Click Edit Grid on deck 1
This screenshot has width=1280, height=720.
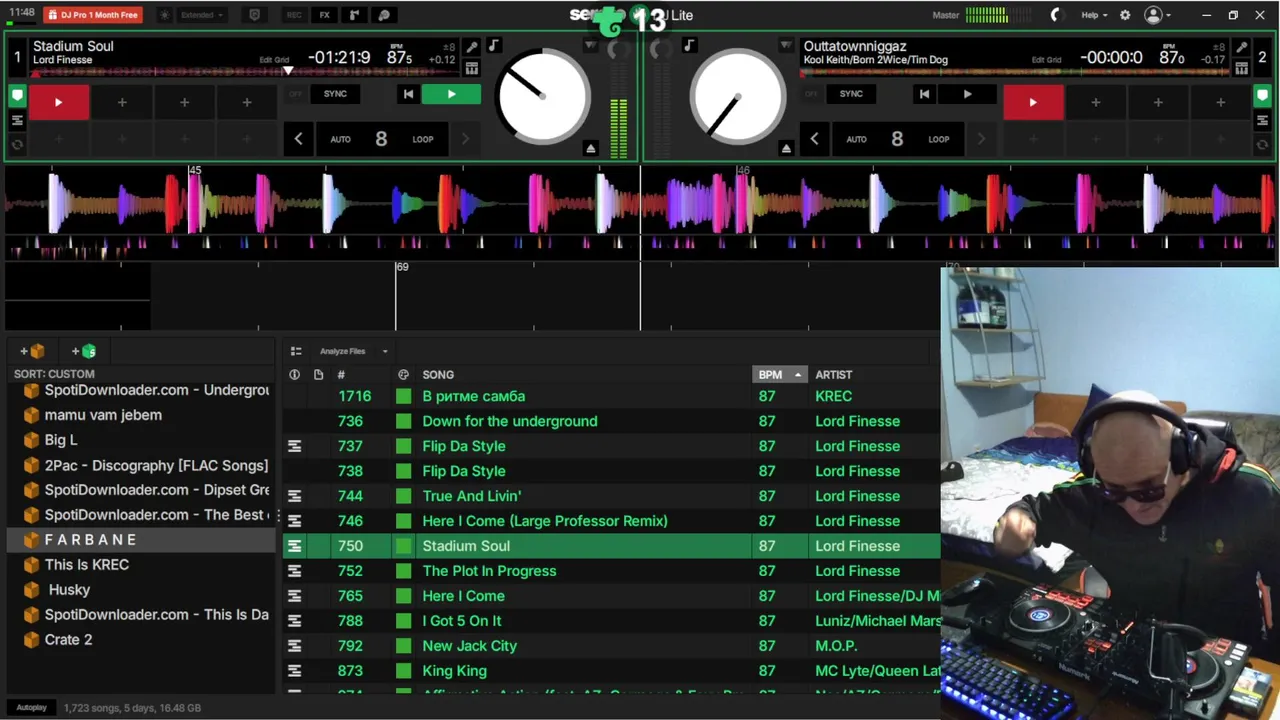(x=274, y=60)
